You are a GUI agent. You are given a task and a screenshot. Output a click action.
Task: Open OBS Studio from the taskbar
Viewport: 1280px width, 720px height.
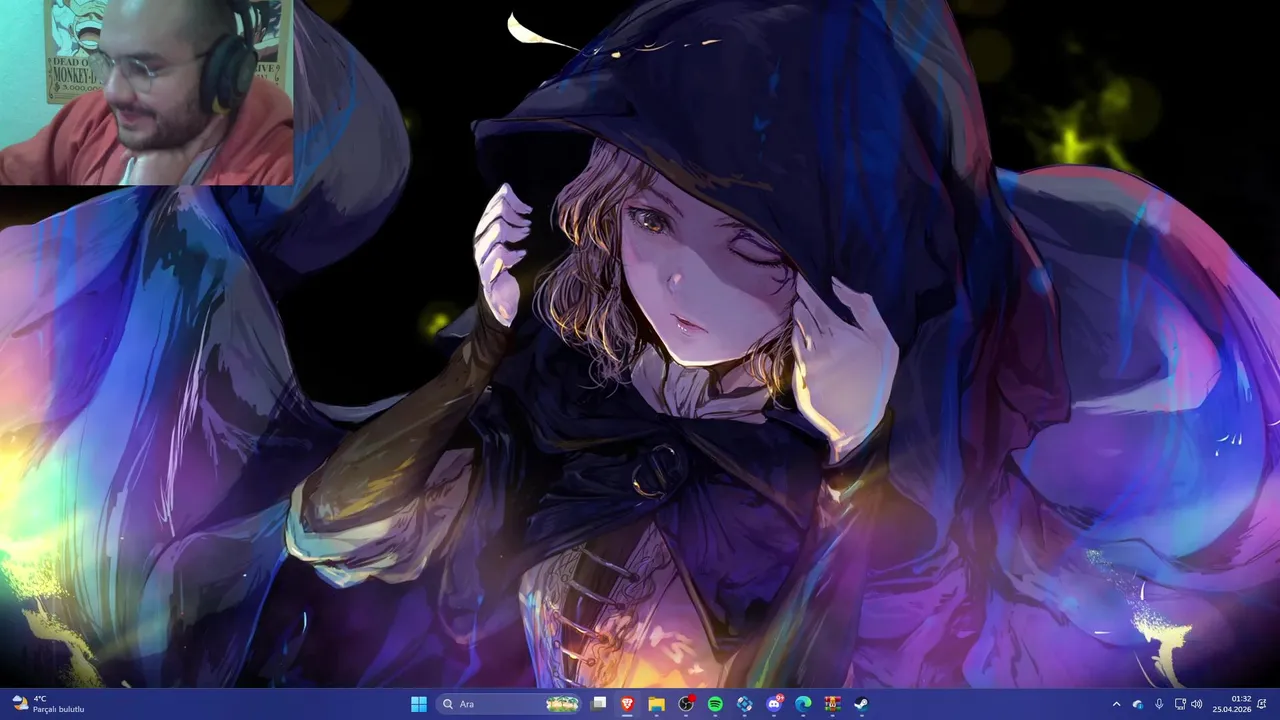tap(686, 704)
